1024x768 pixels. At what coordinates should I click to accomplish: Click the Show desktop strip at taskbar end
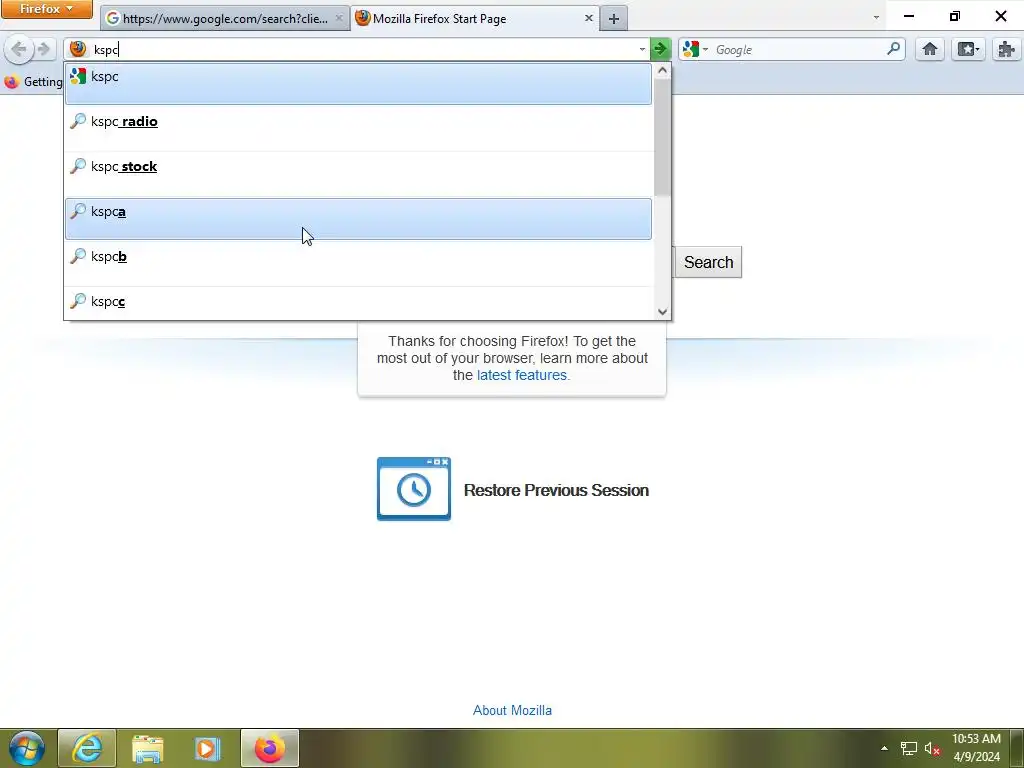point(1017,748)
